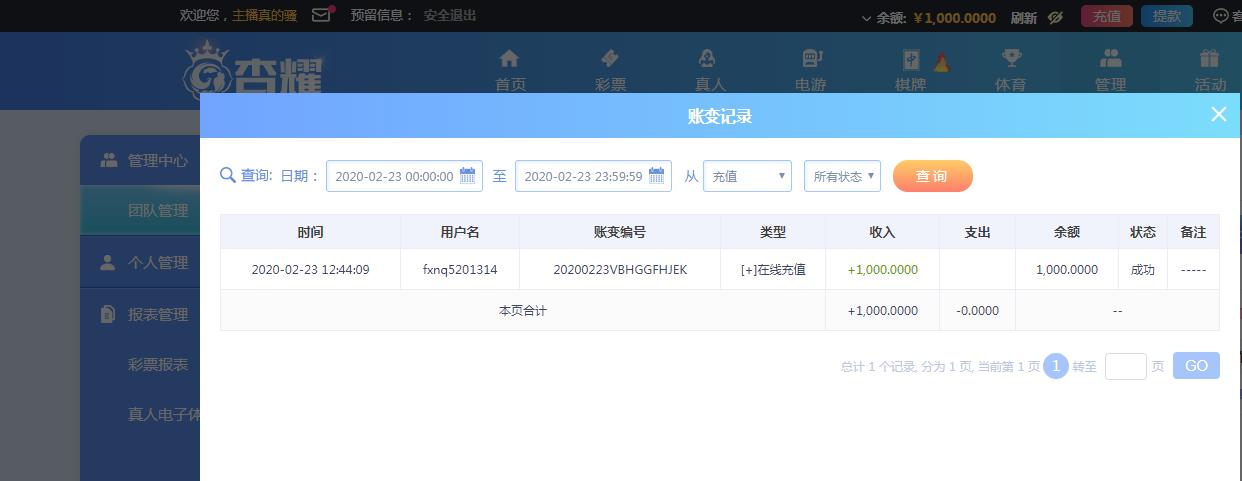Click the page number jump input field
This screenshot has width=1242, height=481.
coord(1125,366)
